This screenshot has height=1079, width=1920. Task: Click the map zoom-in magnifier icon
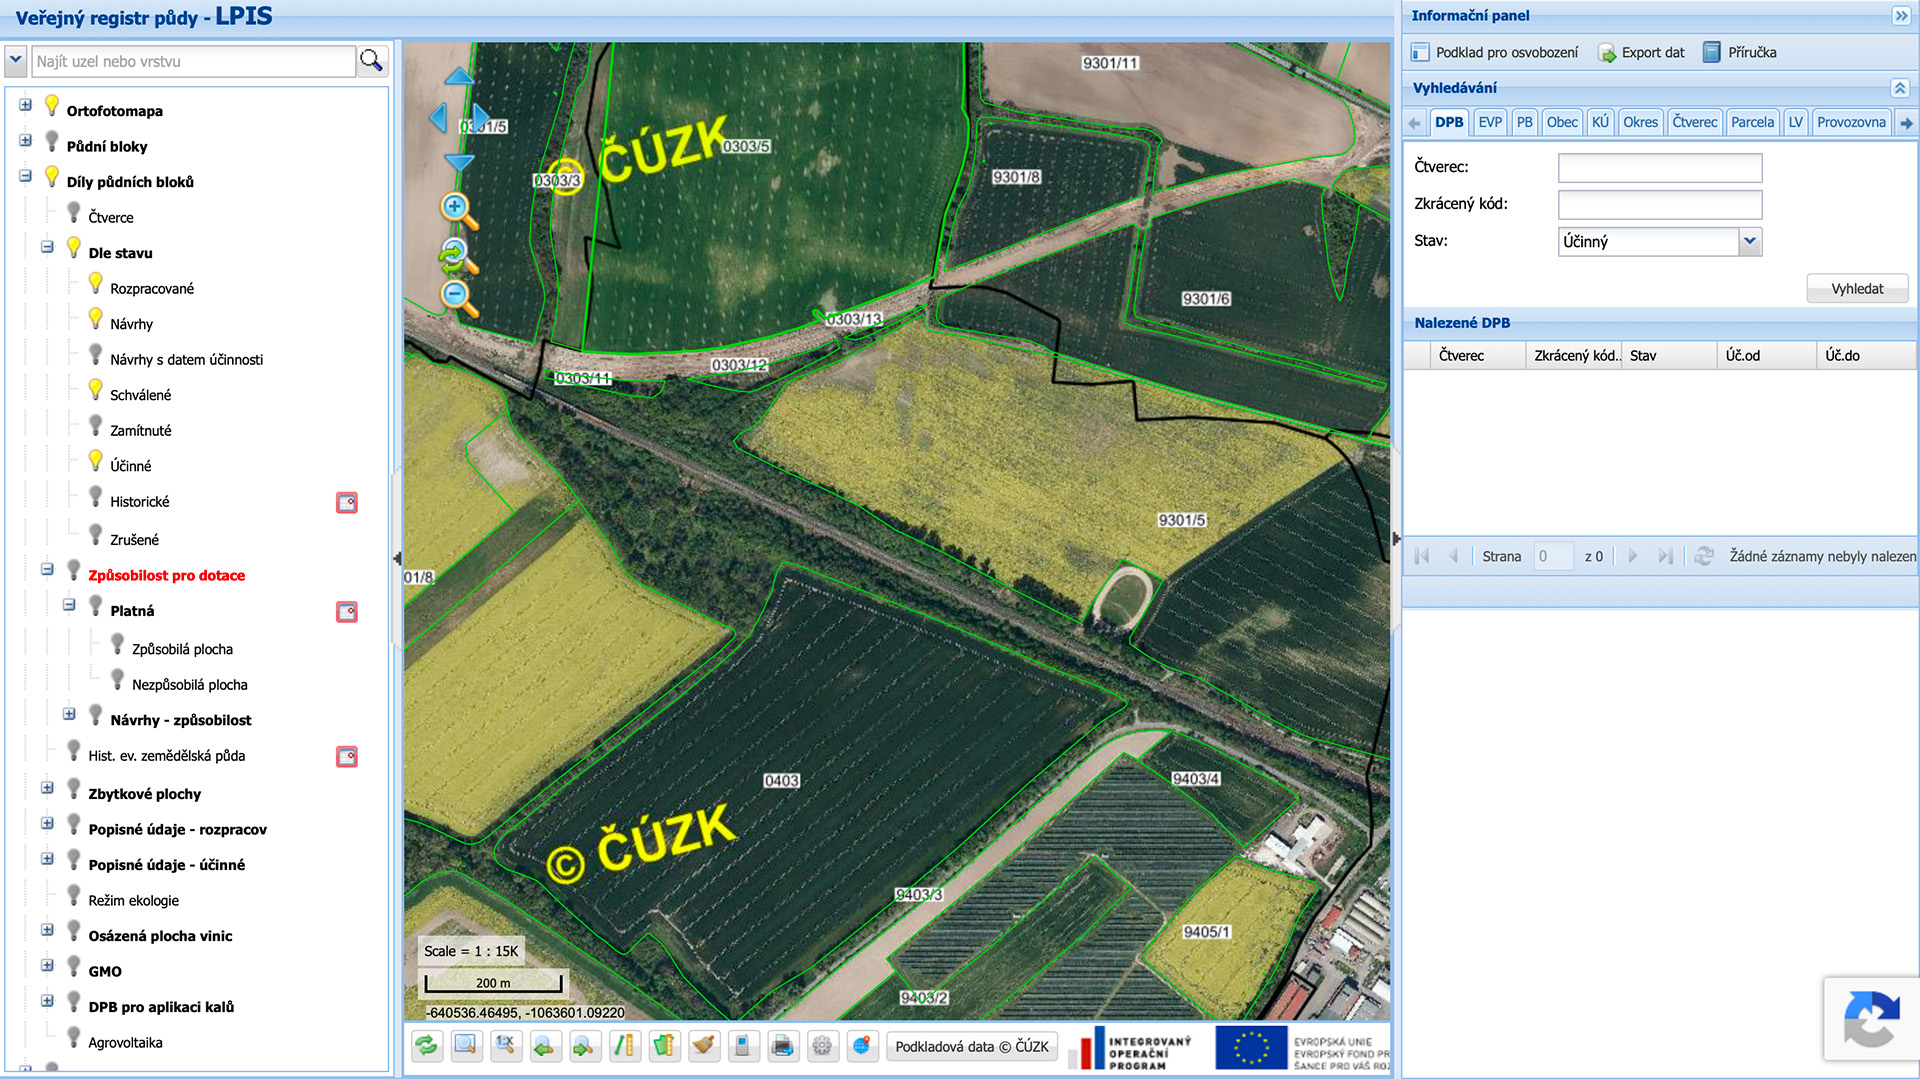click(x=458, y=210)
